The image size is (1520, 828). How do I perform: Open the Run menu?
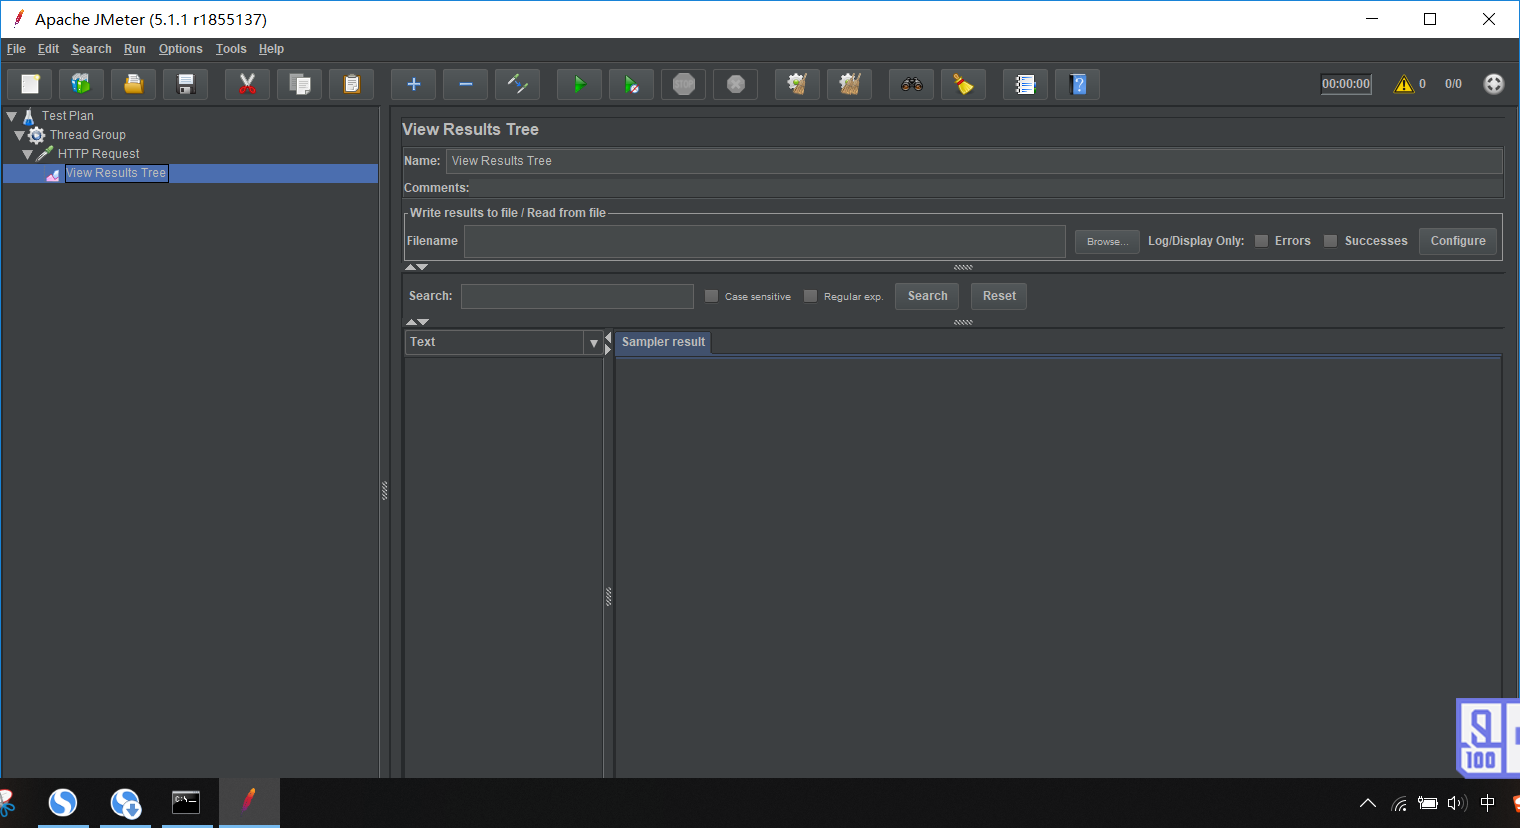[x=135, y=49]
